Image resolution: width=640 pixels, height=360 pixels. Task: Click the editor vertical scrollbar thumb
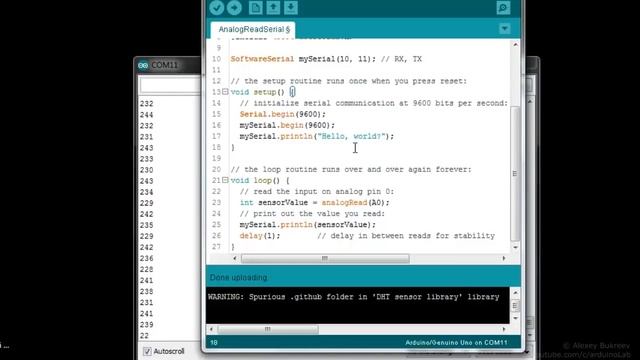[515, 173]
